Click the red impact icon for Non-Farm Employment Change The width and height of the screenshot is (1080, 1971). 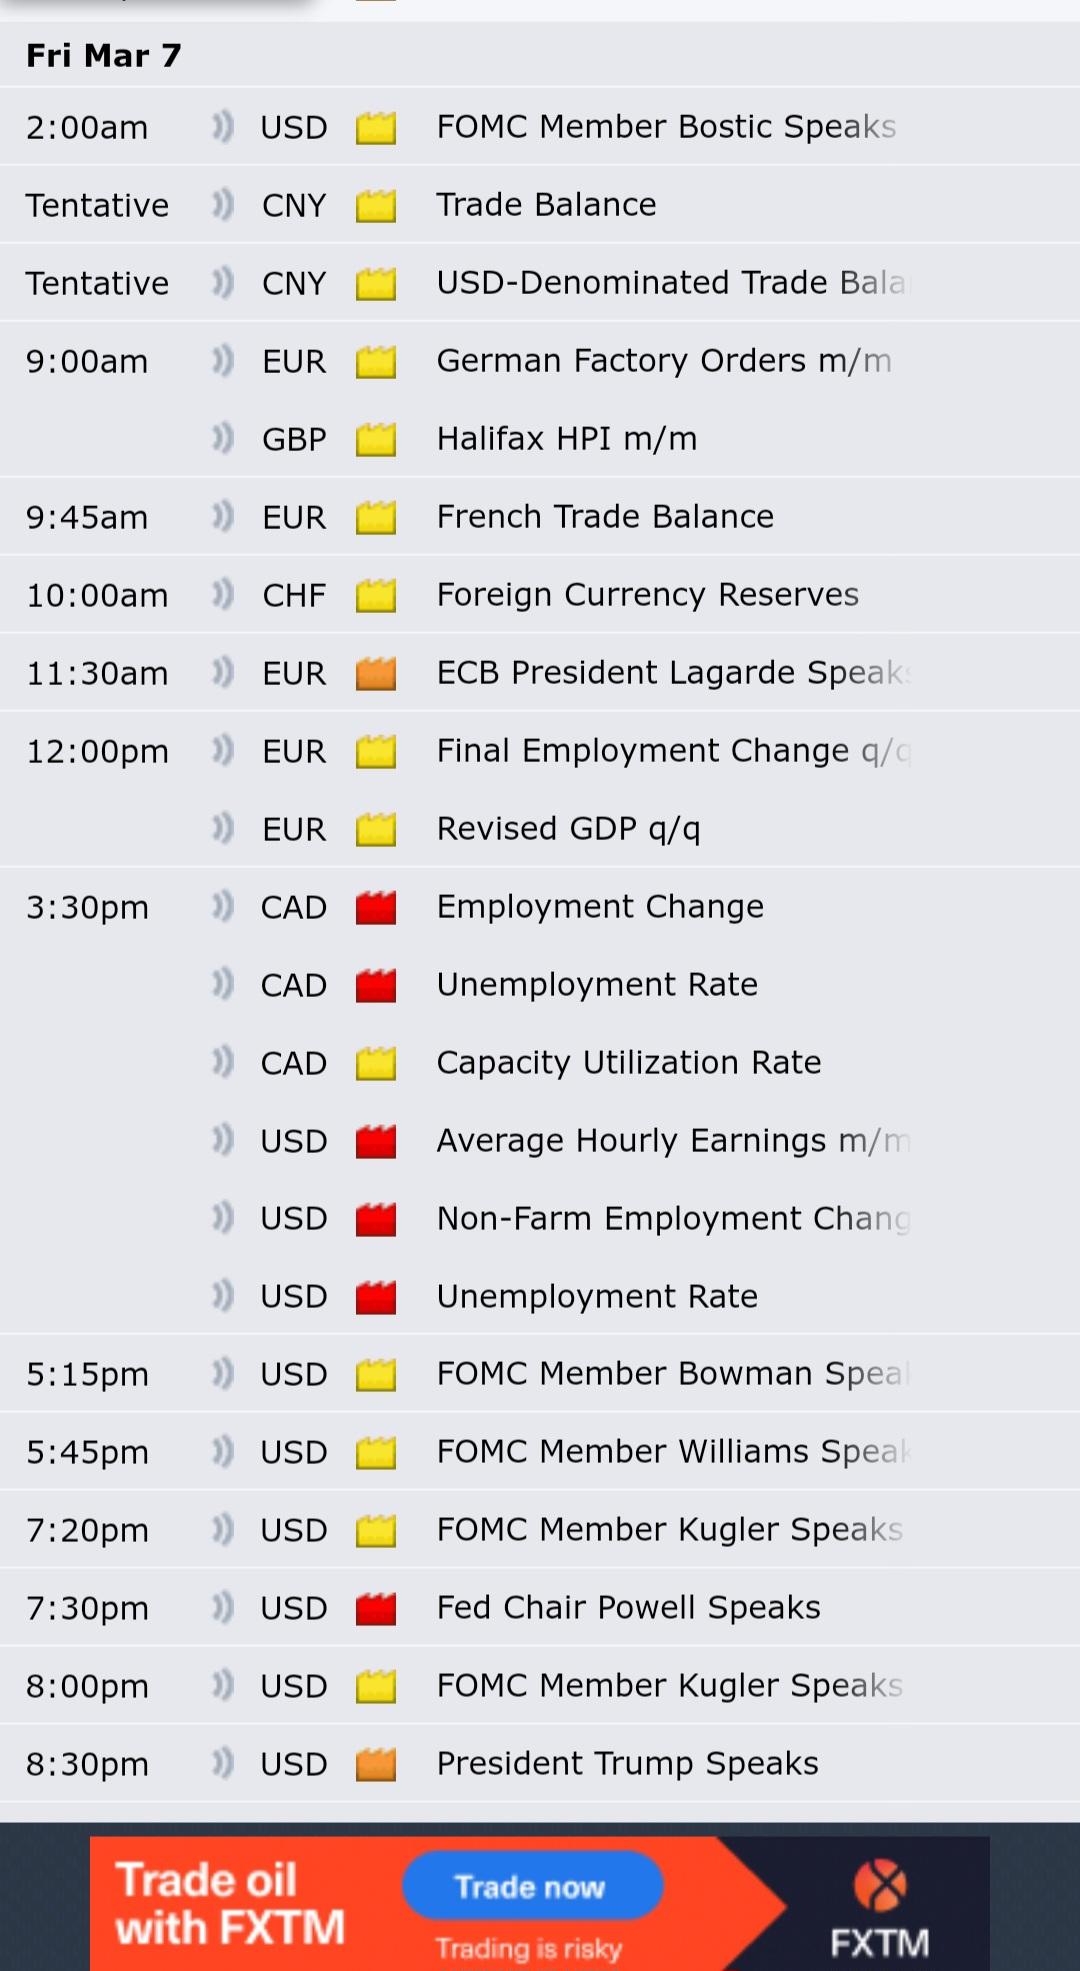376,1219
